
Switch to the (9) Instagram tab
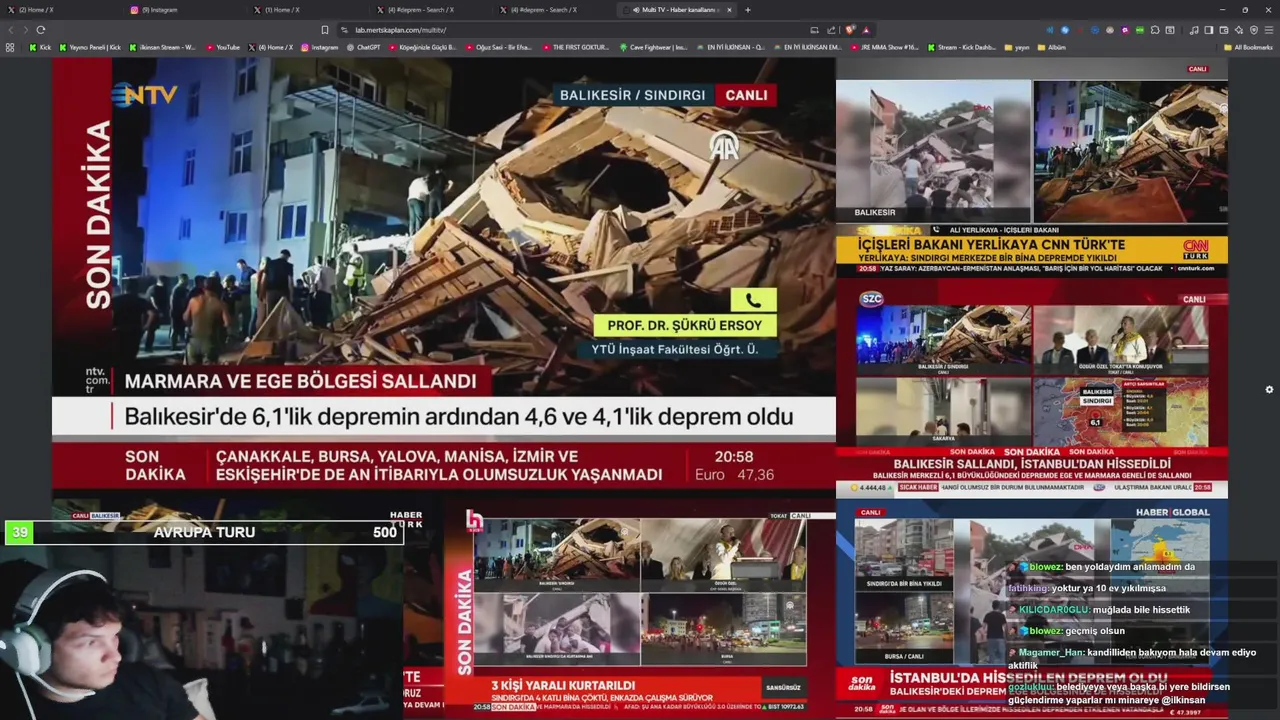click(185, 10)
